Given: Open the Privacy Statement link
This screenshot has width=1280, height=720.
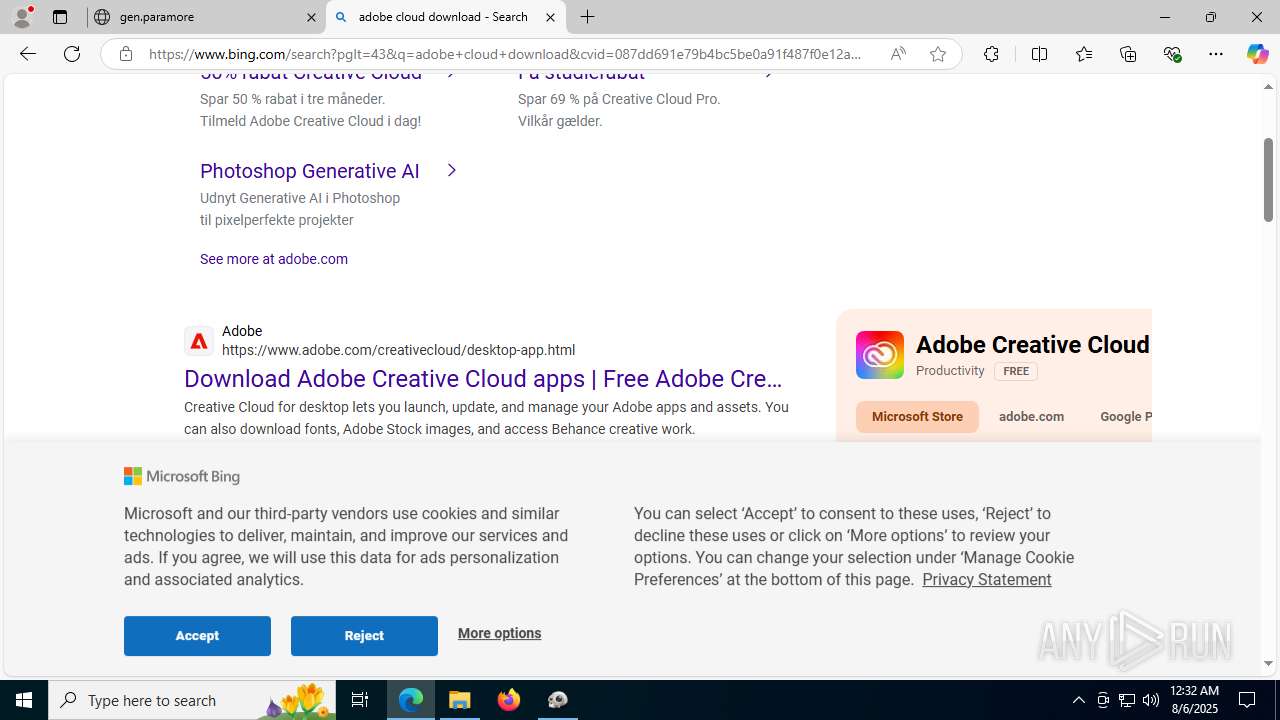Looking at the screenshot, I should pos(986,580).
